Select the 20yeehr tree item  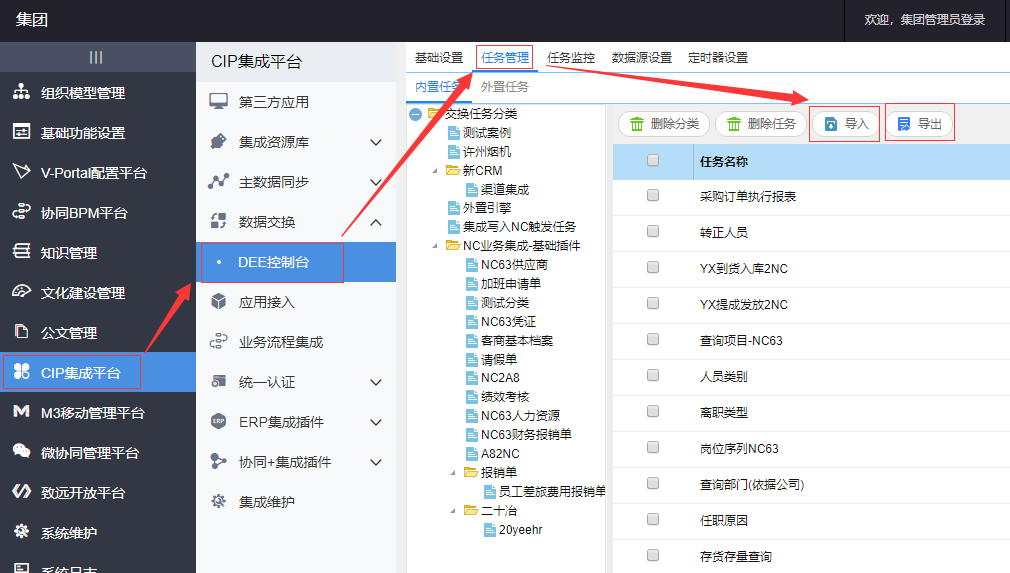tap(520, 530)
